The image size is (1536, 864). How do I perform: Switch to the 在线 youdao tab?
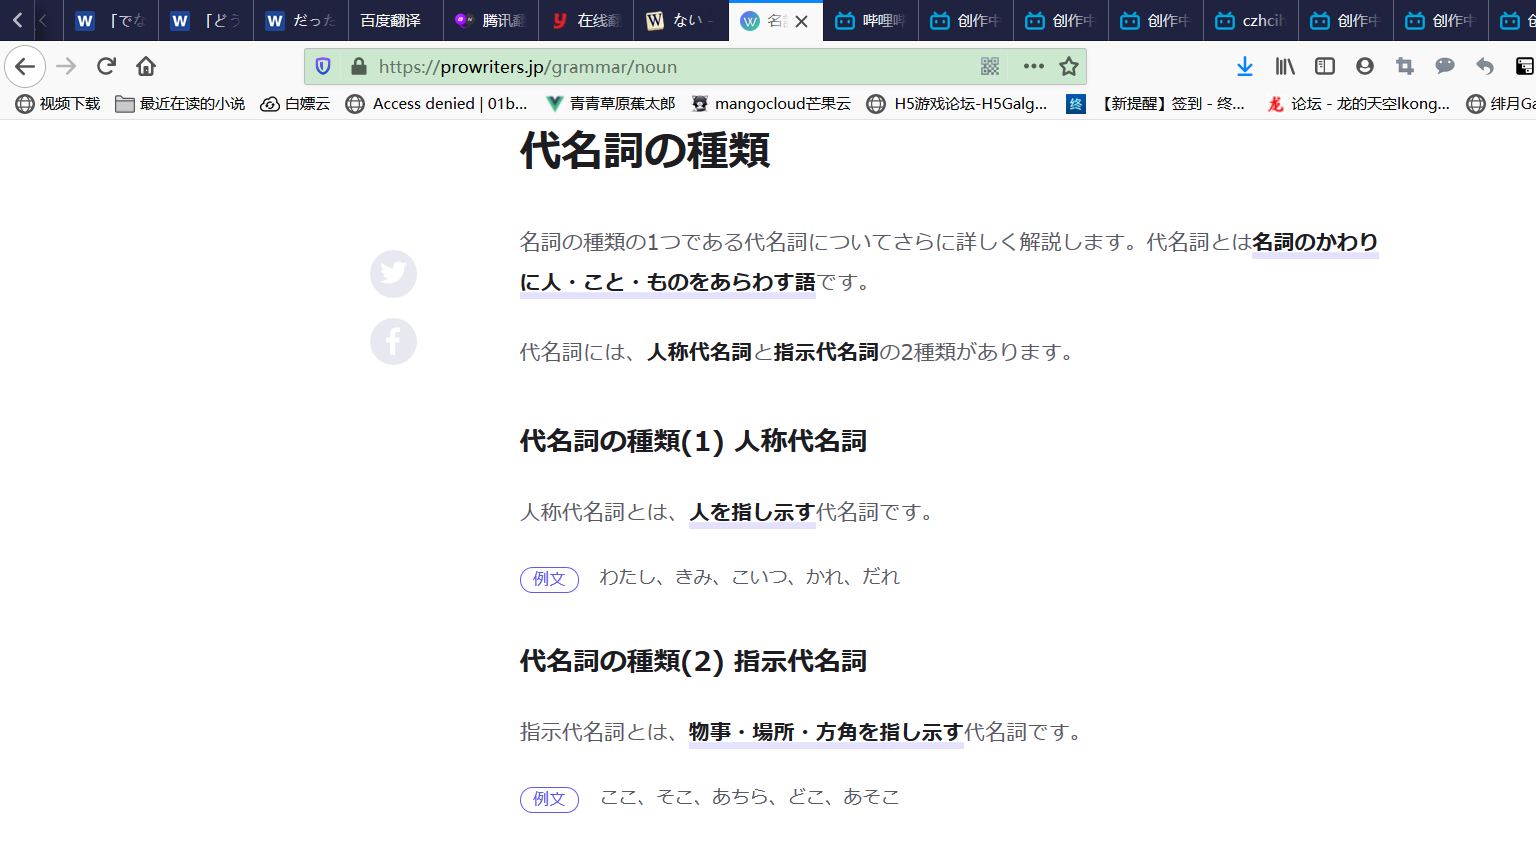point(586,21)
